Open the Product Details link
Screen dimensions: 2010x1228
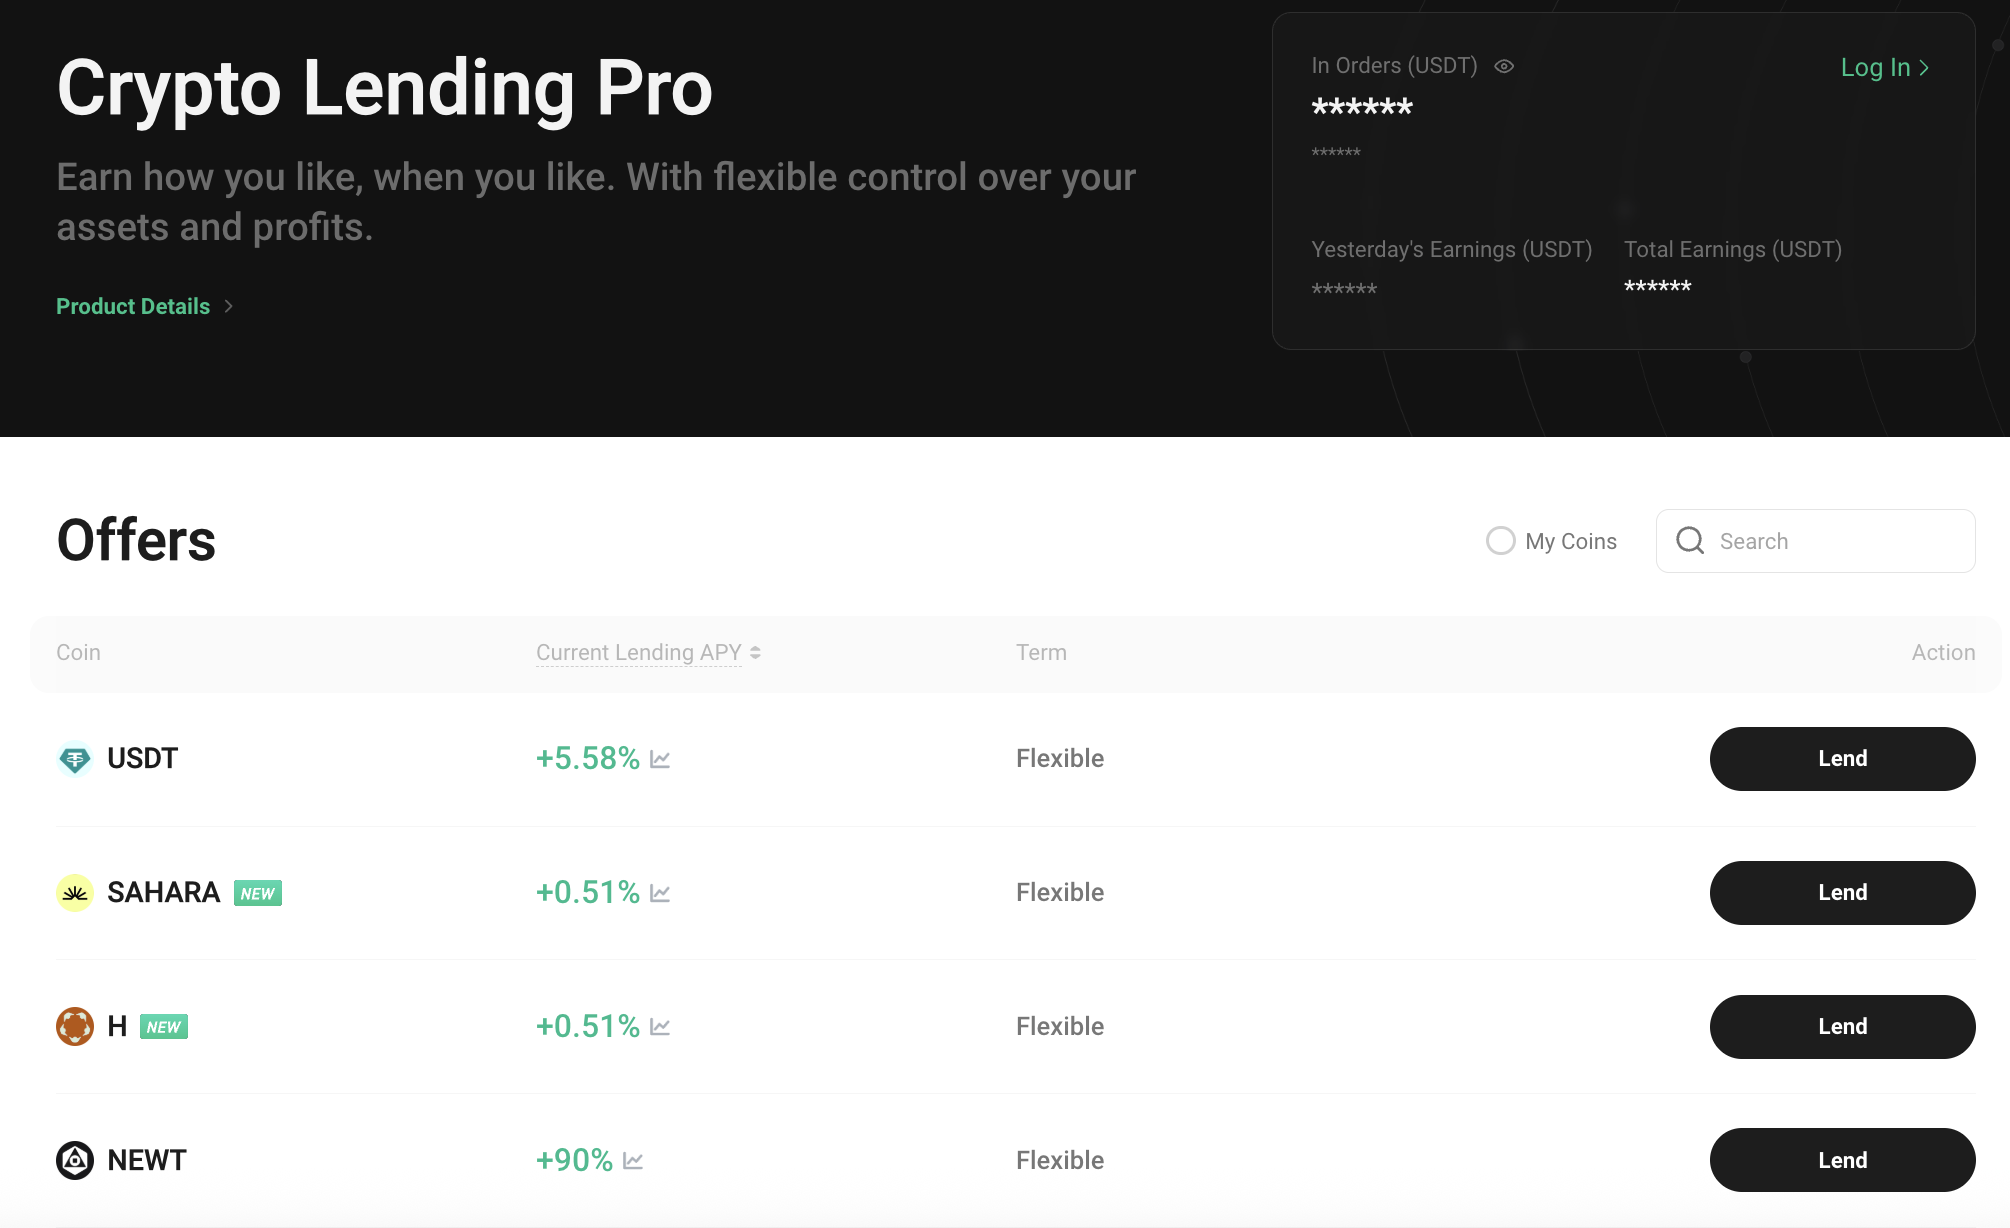pyautogui.click(x=133, y=307)
